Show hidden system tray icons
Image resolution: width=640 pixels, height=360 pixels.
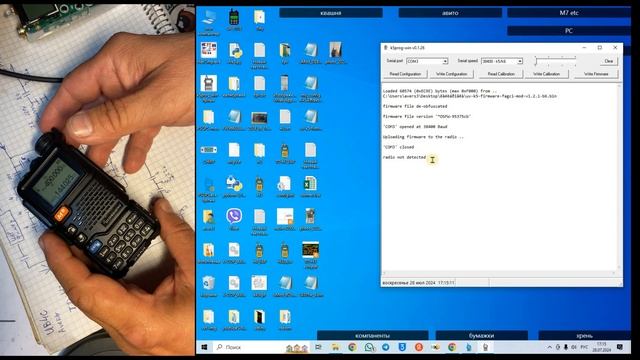pyautogui.click(x=549, y=347)
